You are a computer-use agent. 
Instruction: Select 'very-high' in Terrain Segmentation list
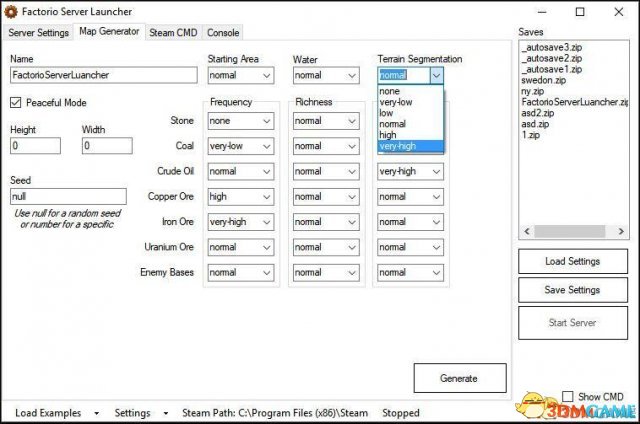[410, 146]
